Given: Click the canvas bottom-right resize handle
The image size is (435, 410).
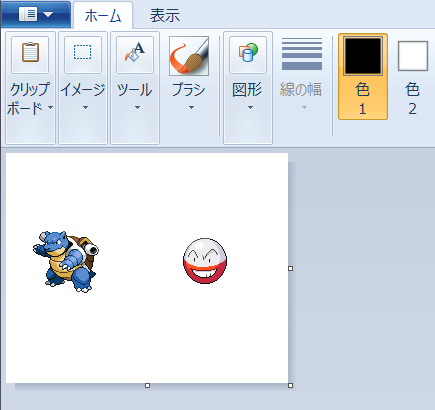Looking at the screenshot, I should [290, 385].
